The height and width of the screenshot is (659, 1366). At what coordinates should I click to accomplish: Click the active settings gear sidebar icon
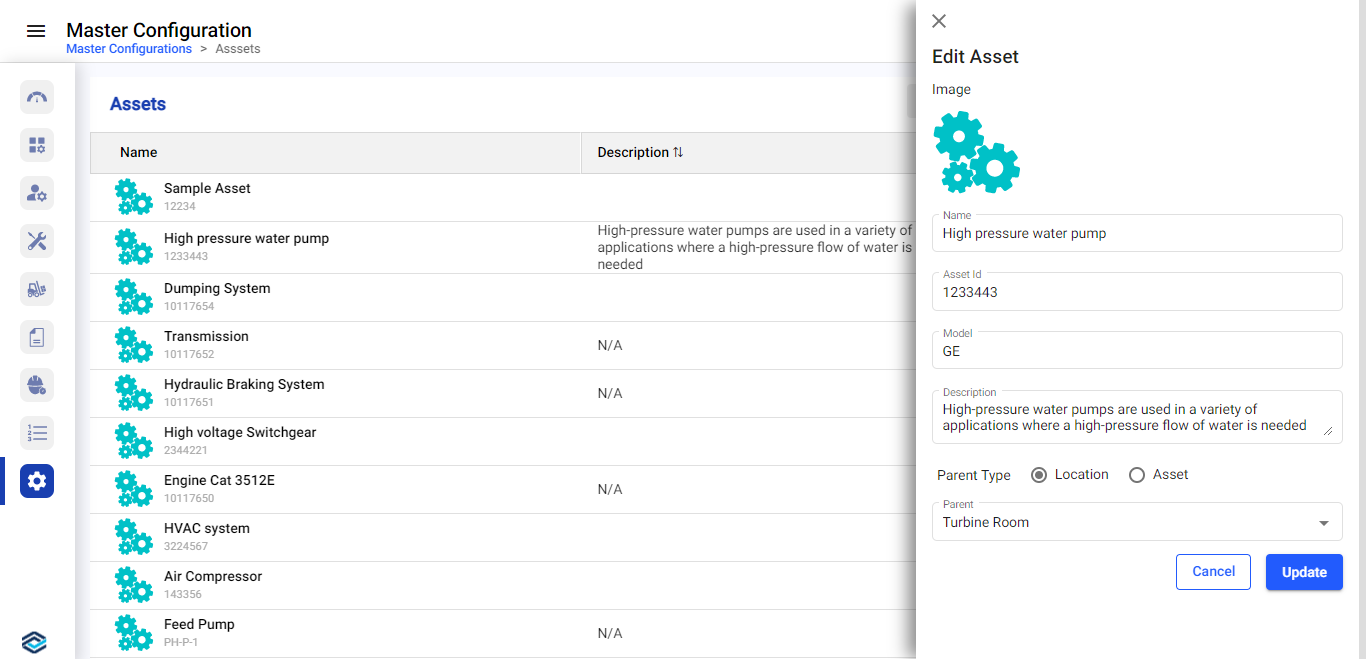point(37,481)
